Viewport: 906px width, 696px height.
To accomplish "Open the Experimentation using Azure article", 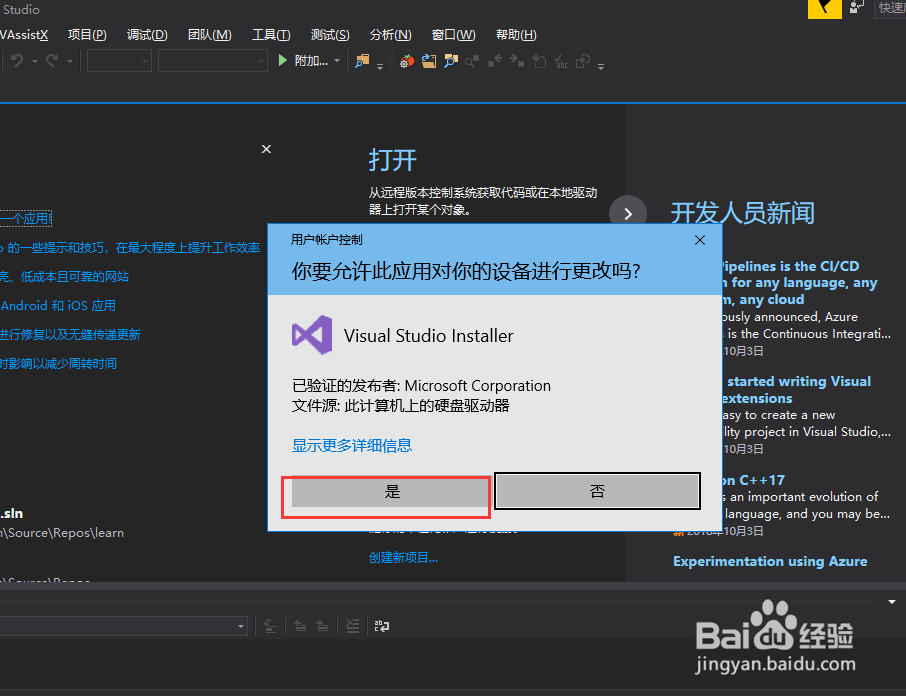I will [x=770, y=561].
